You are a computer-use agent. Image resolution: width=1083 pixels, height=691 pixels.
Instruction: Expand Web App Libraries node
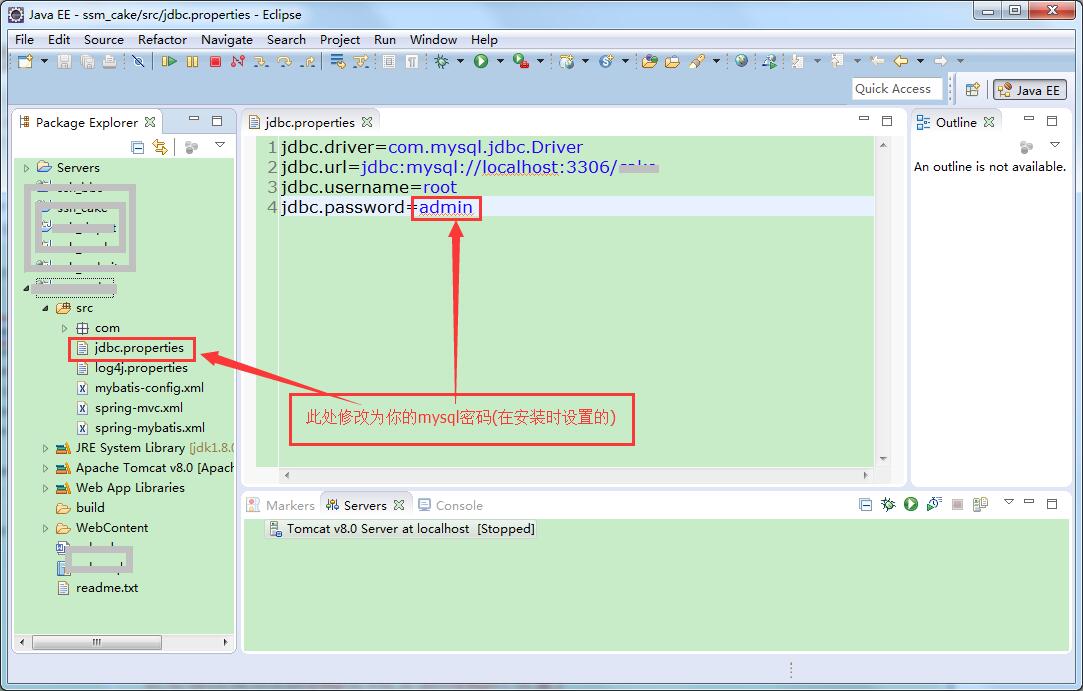pyautogui.click(x=46, y=488)
